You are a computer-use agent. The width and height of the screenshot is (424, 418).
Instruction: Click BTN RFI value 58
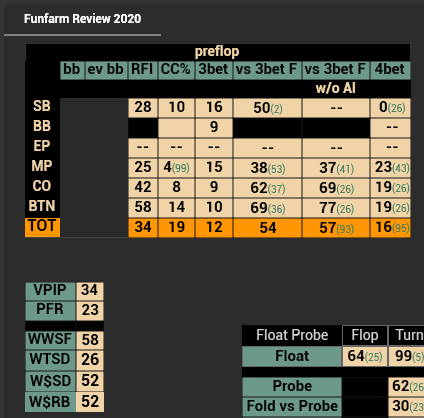pos(143,208)
